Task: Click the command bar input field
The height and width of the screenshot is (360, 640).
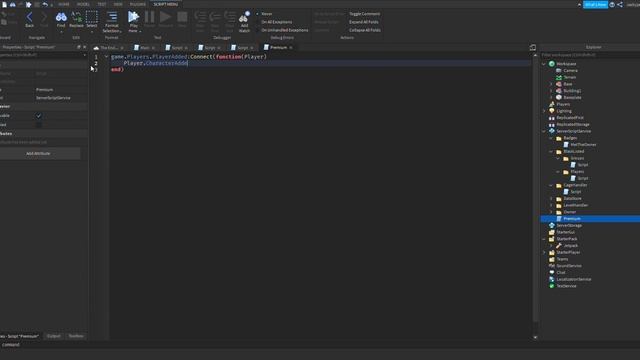Action: point(320,344)
